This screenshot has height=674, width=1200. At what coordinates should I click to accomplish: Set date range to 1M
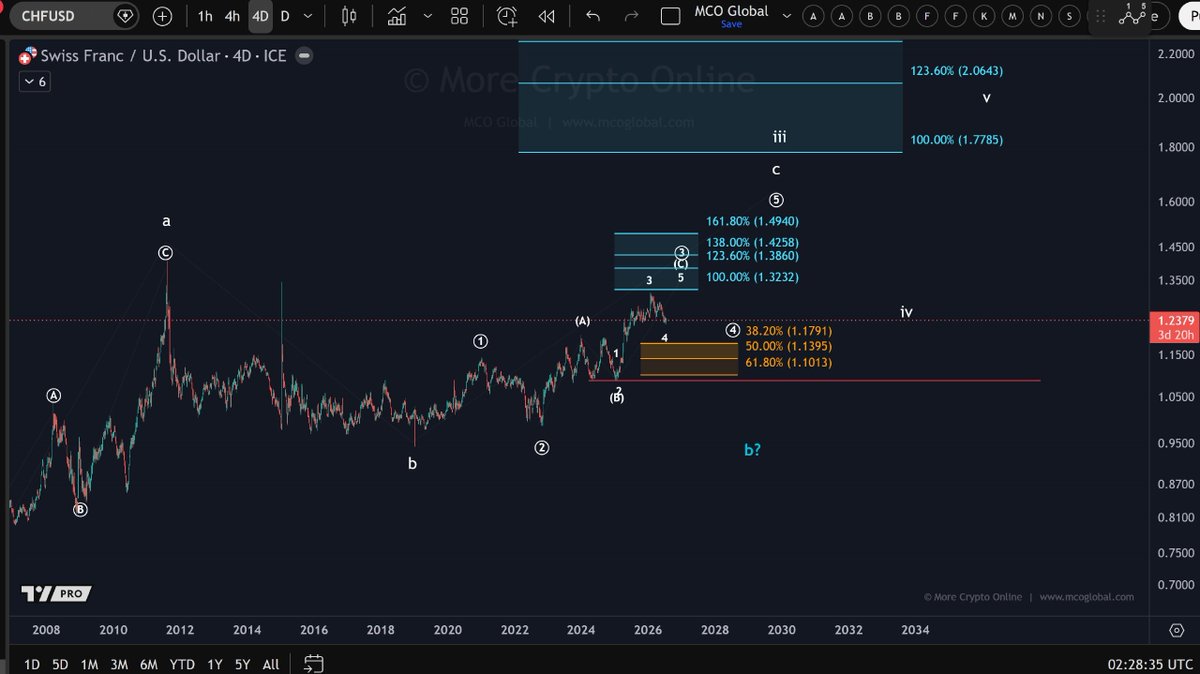[x=90, y=664]
